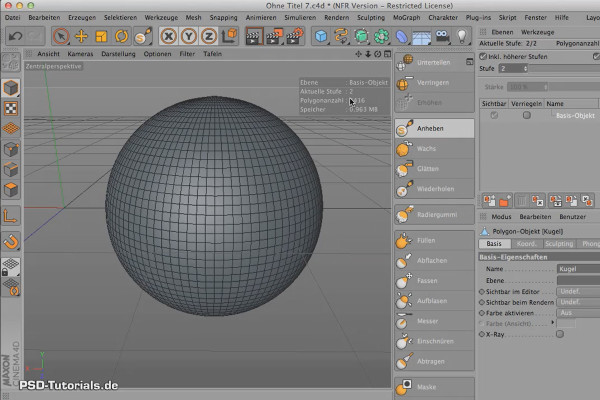Open the Sculpting menu
Screen dimensions: 600x400
pos(371,18)
